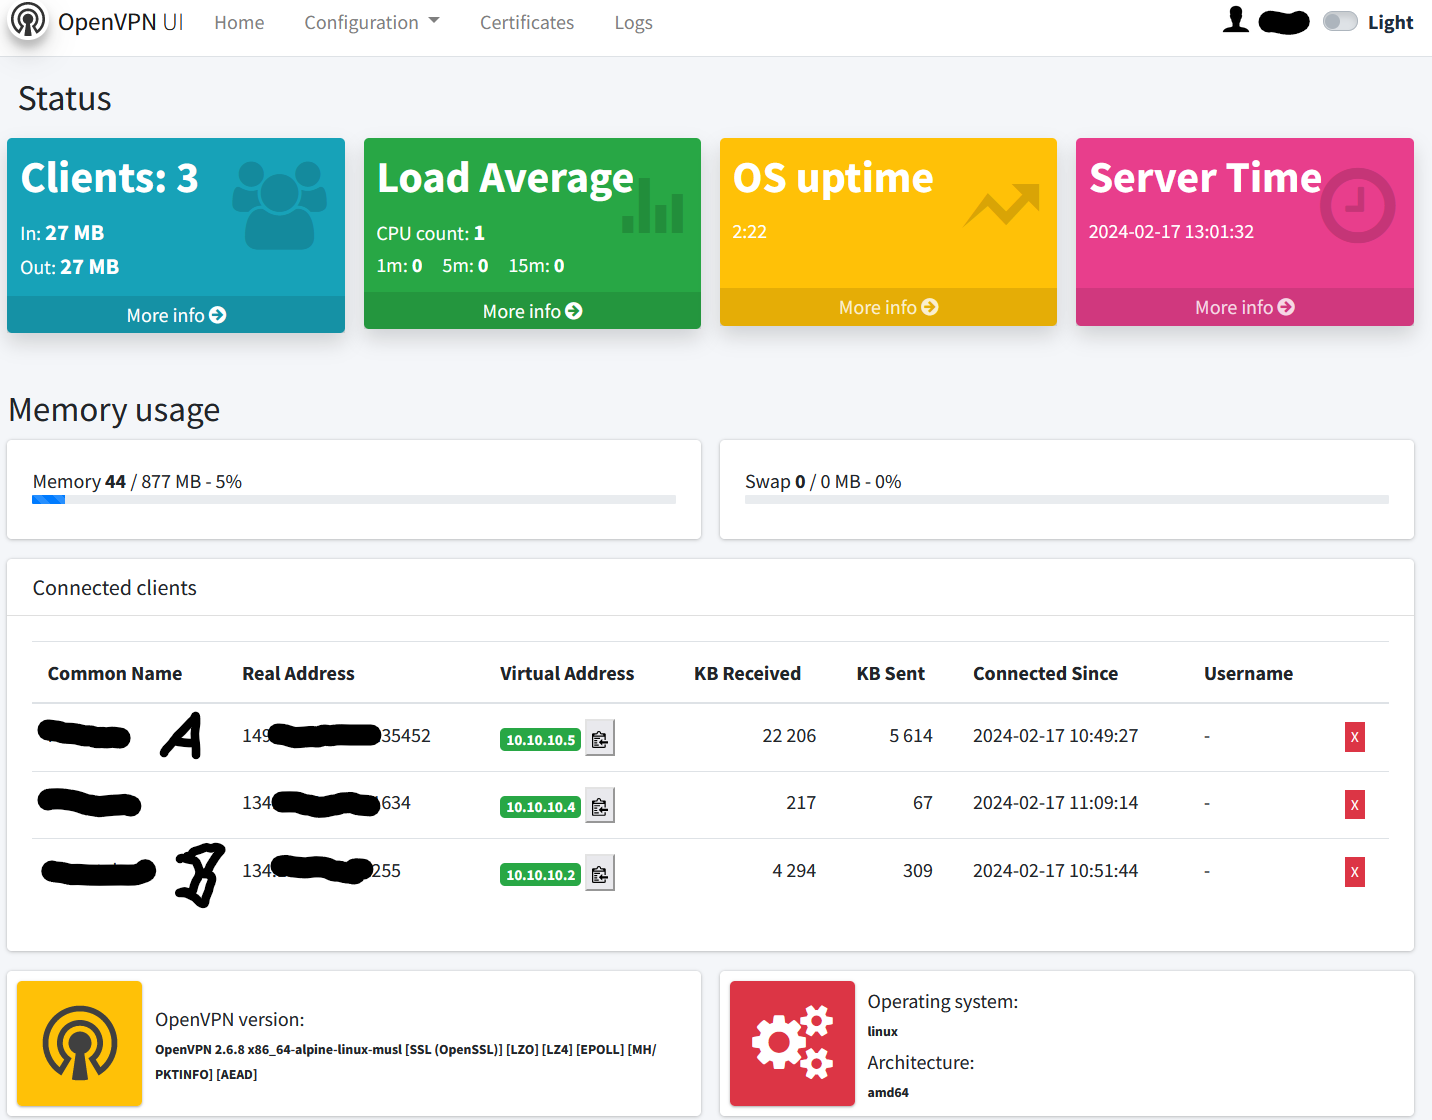Click the Memory 44 / 877 MB label
The height and width of the screenshot is (1120, 1432).
pos(137,481)
